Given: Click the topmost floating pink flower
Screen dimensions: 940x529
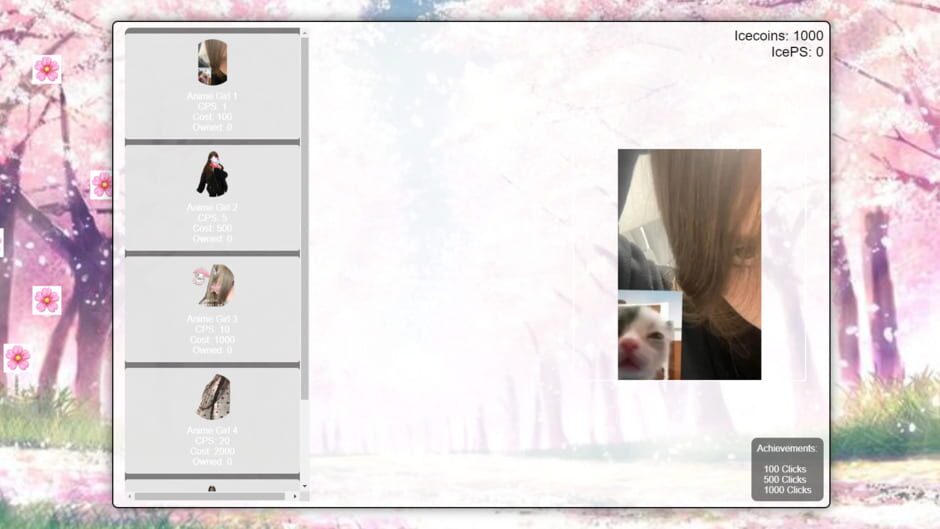Looking at the screenshot, I should click(x=46, y=69).
